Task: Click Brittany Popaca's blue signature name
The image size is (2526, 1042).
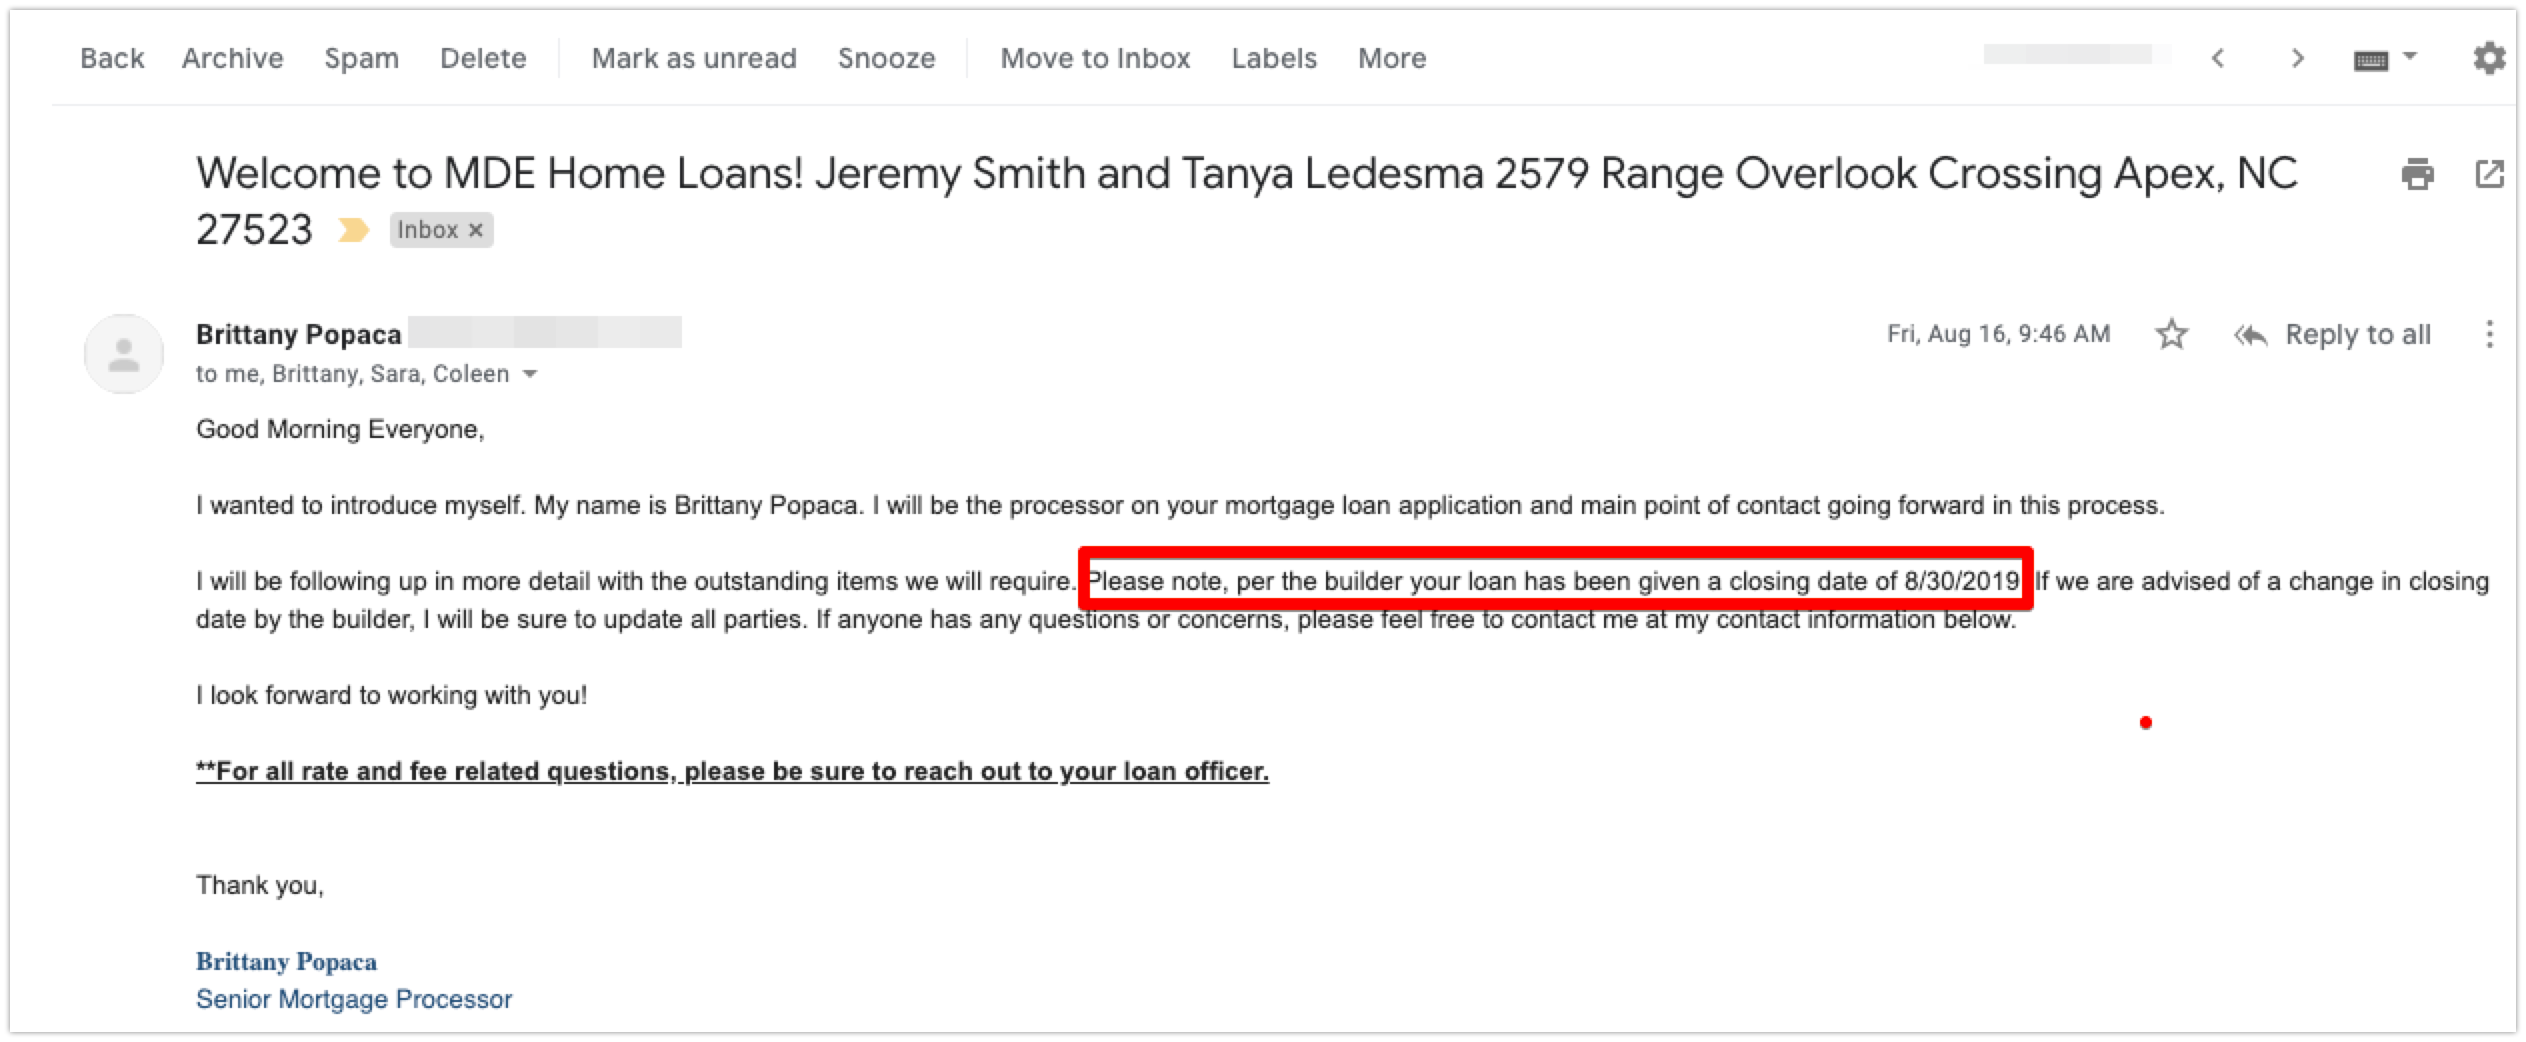Action: coord(286,962)
